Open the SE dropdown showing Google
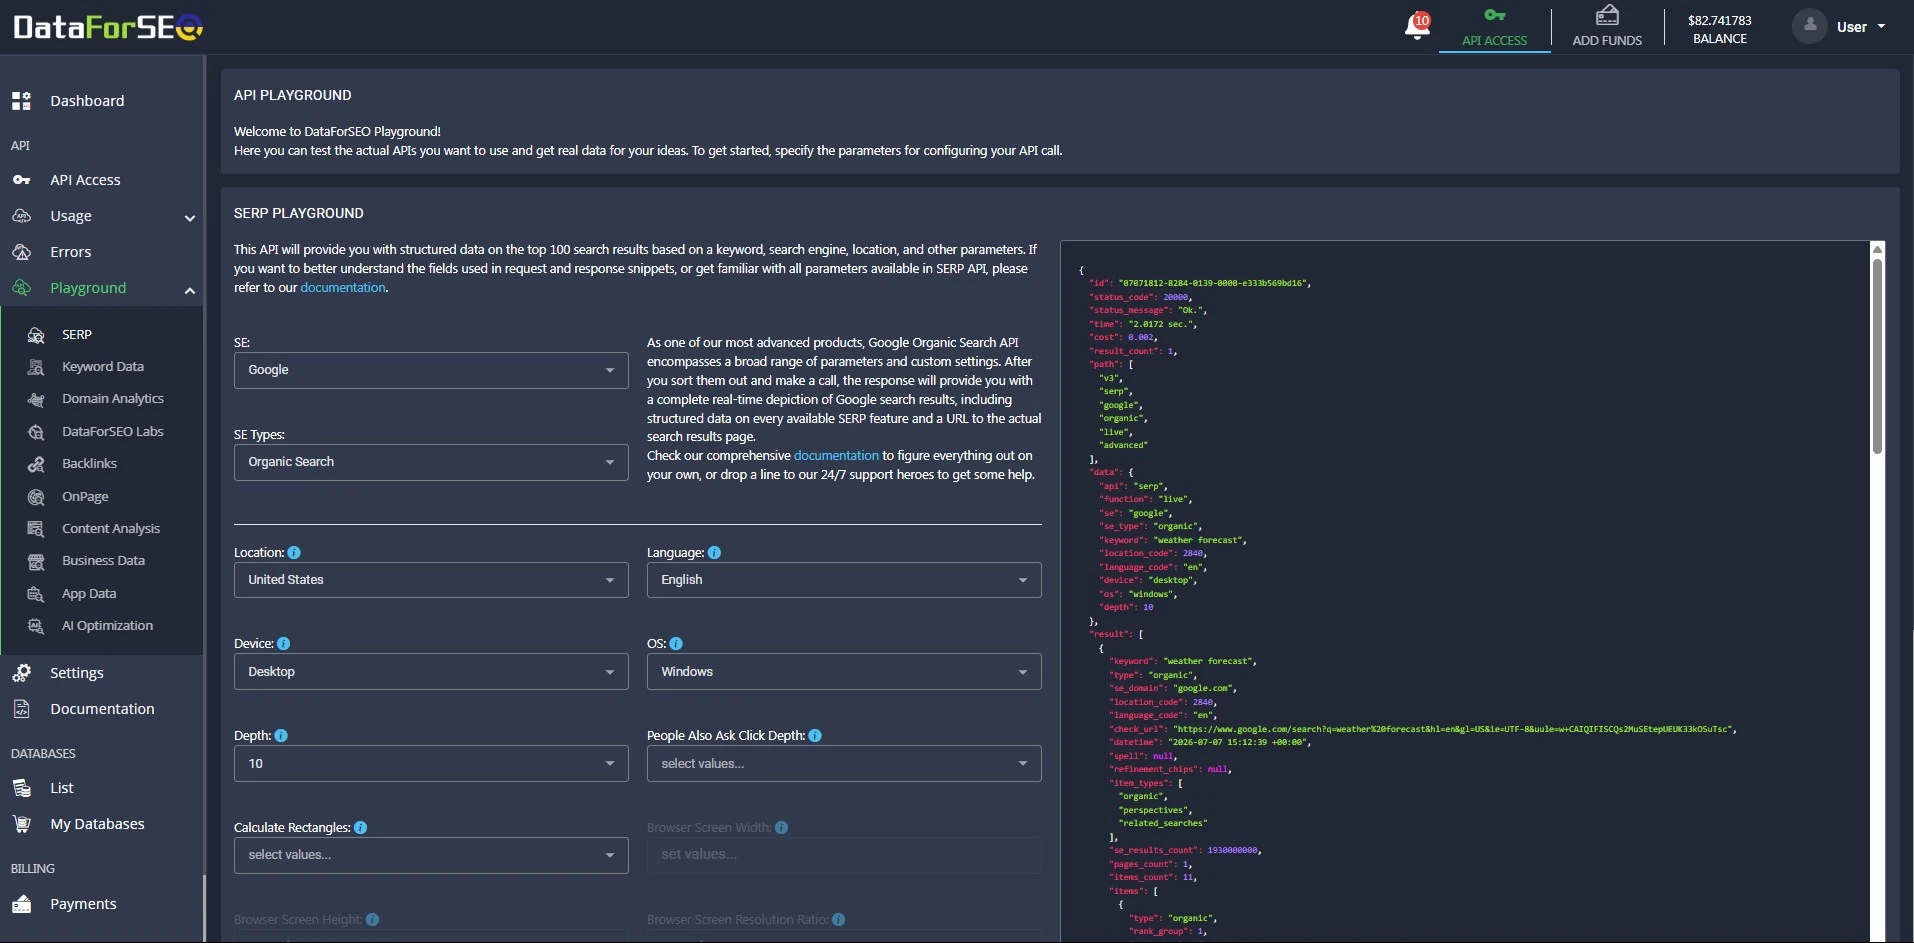The width and height of the screenshot is (1914, 943). (x=431, y=370)
